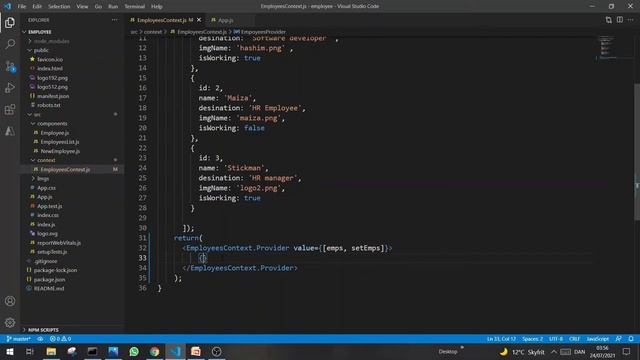Change language mode JavaScript
640x360 pixels.
tap(598, 339)
